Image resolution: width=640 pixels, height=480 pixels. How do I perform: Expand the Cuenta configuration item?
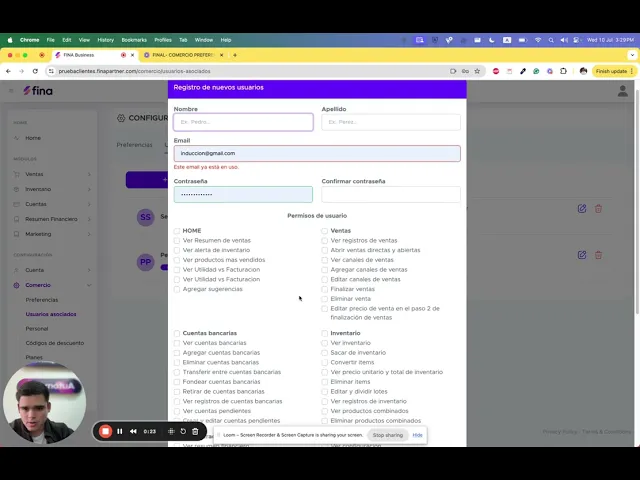[51, 270]
